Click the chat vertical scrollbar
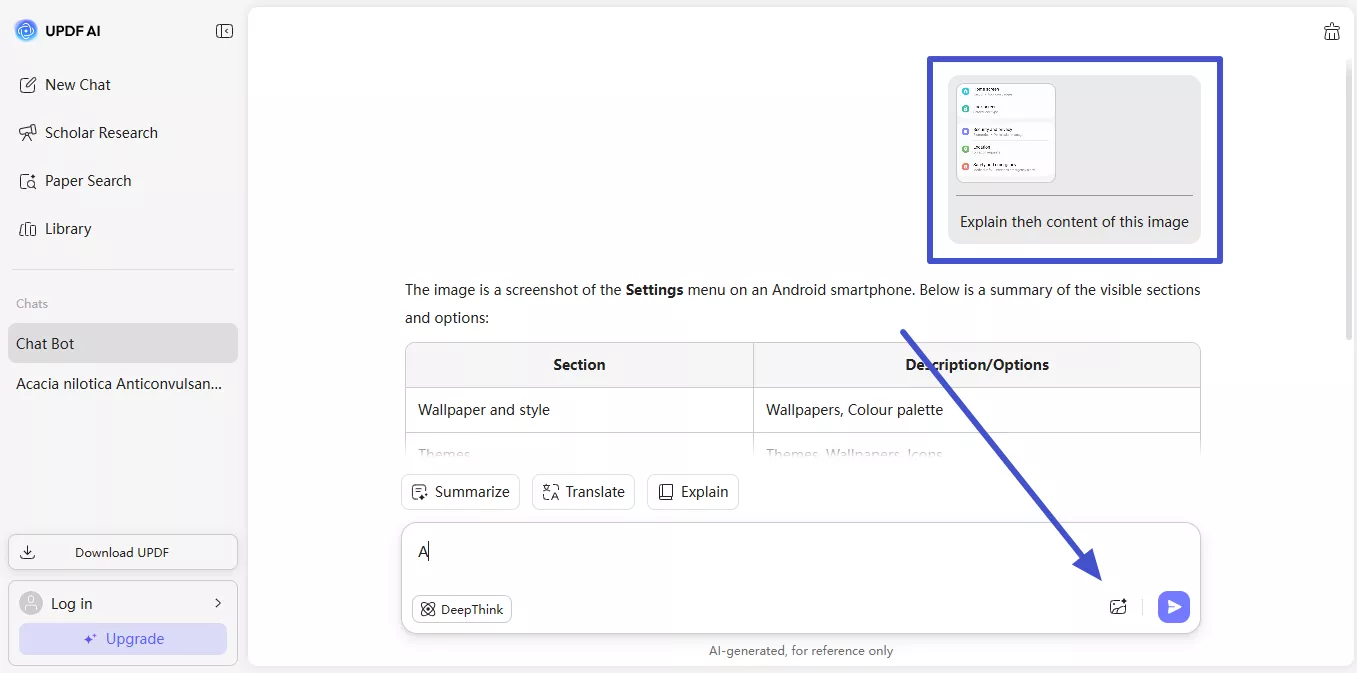Viewport: 1357px width, 673px height. pyautogui.click(x=1348, y=200)
